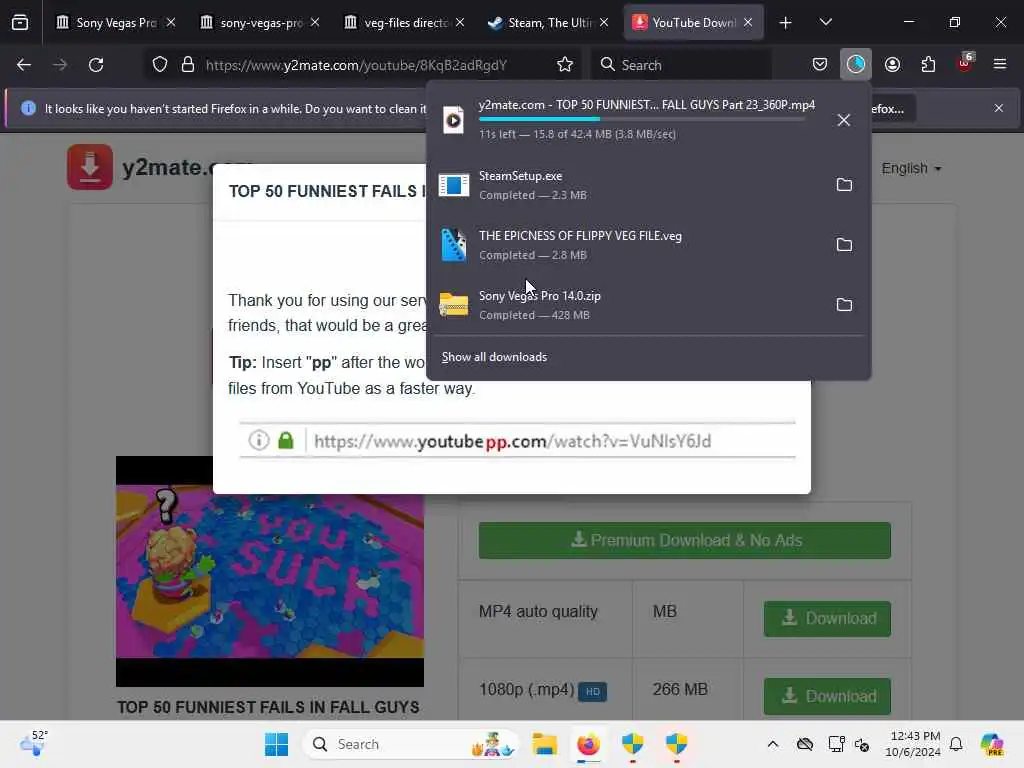
Task: Open tracking protection shield icon
Action: click(x=160, y=65)
